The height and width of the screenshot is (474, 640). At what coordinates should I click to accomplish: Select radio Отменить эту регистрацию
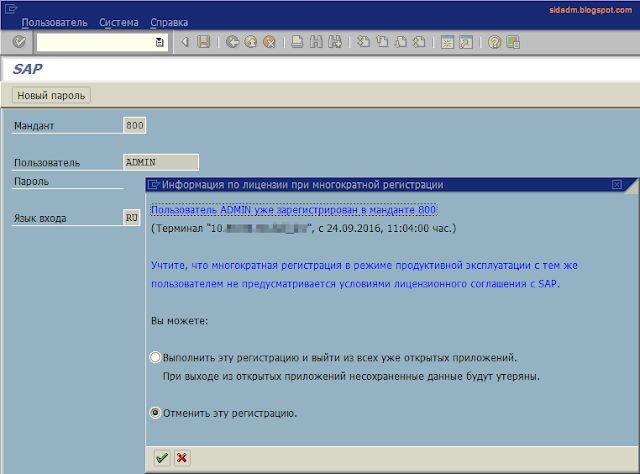155,413
